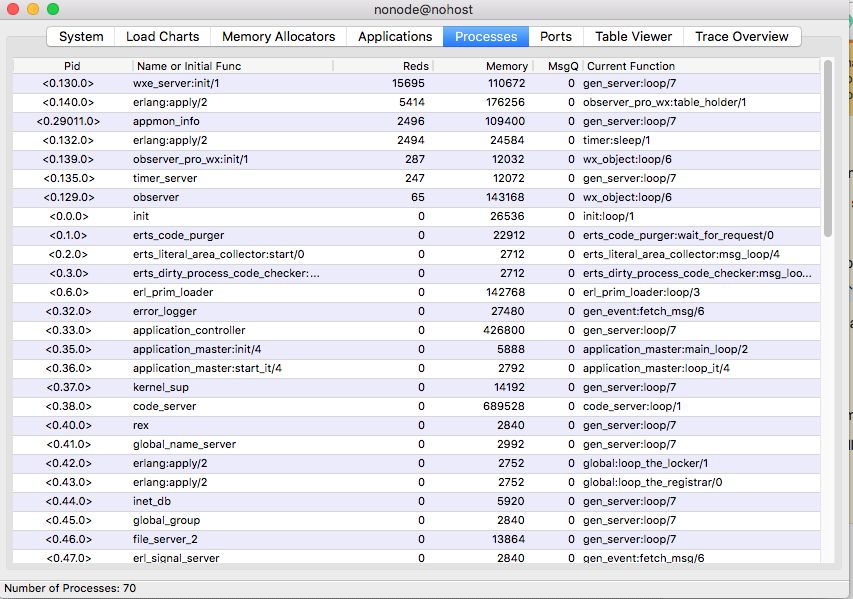The image size is (853, 599).
Task: Select pid <0.140.0> in the list
Action: 416,102
